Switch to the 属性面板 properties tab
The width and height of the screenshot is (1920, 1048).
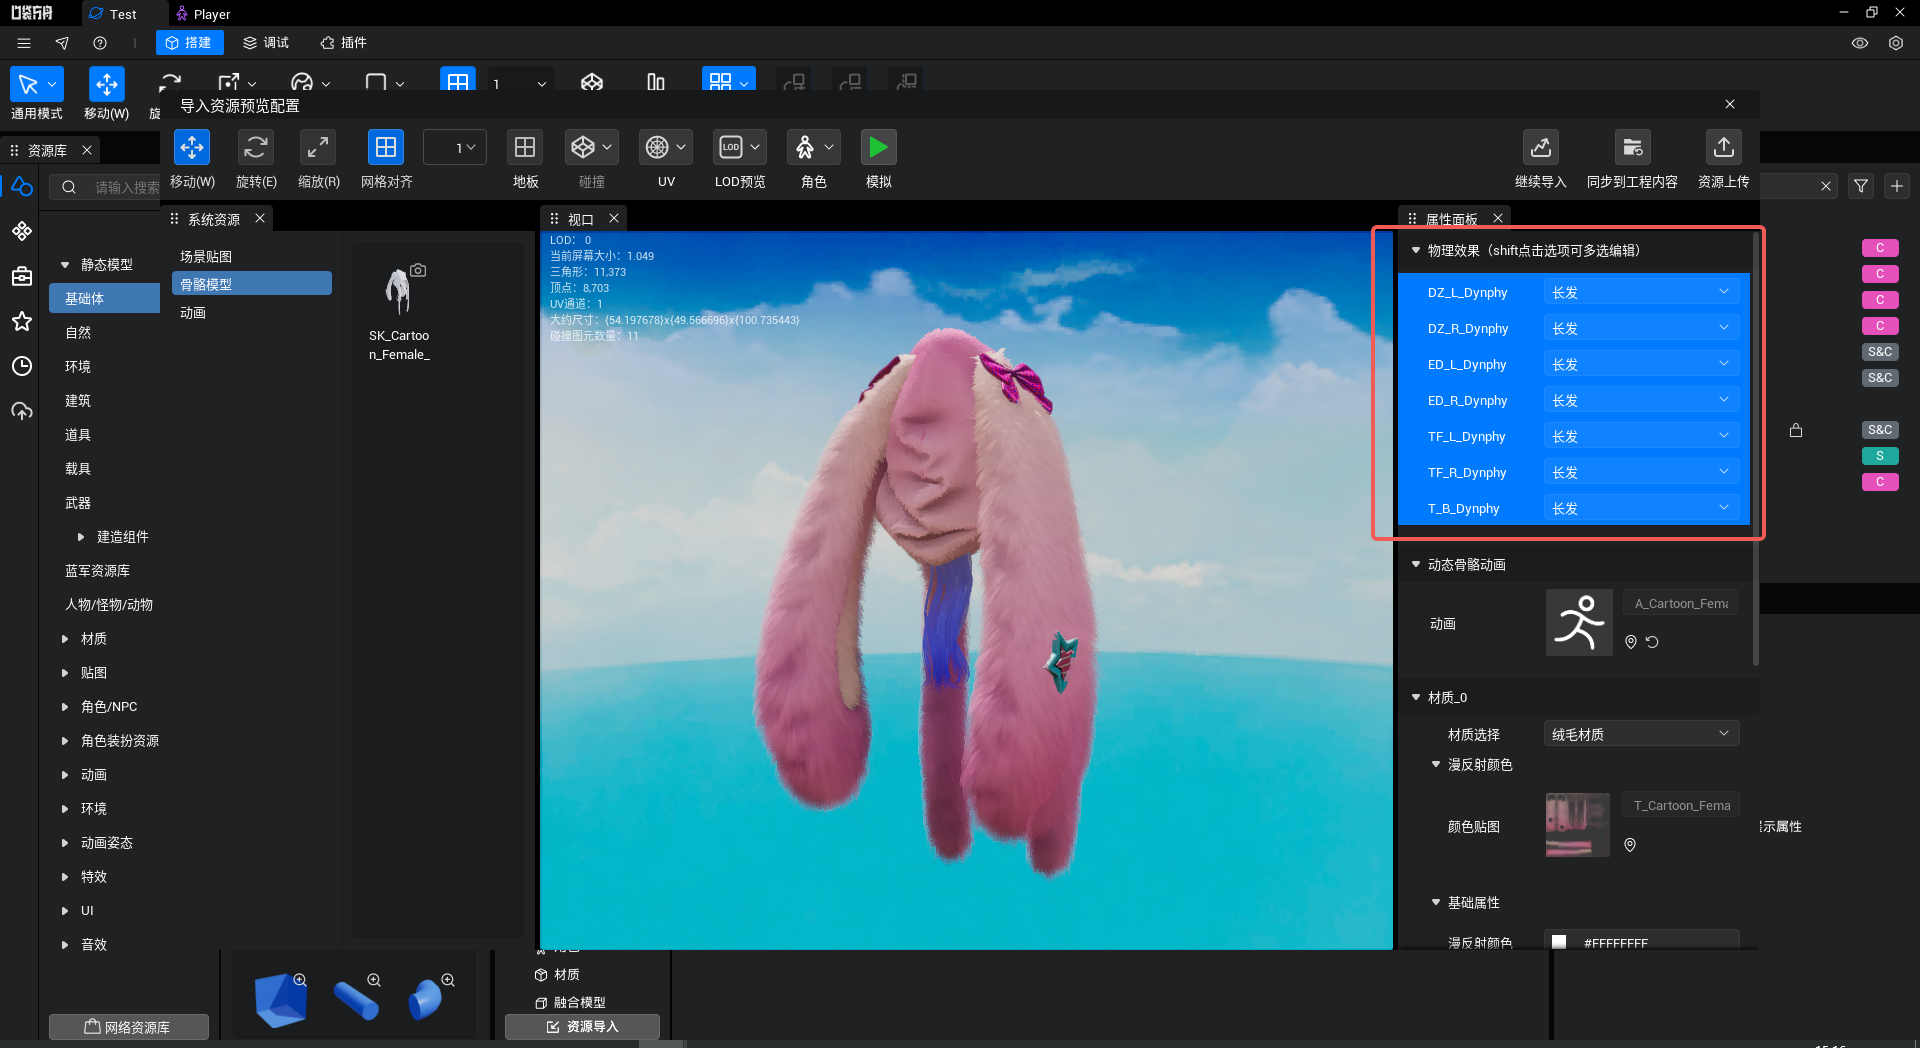1451,219
